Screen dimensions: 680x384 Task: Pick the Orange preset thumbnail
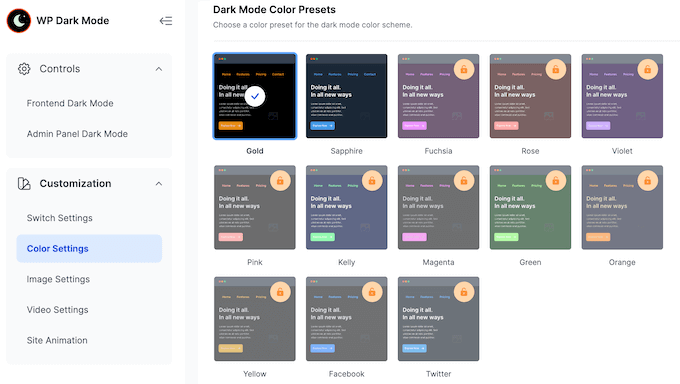point(622,207)
